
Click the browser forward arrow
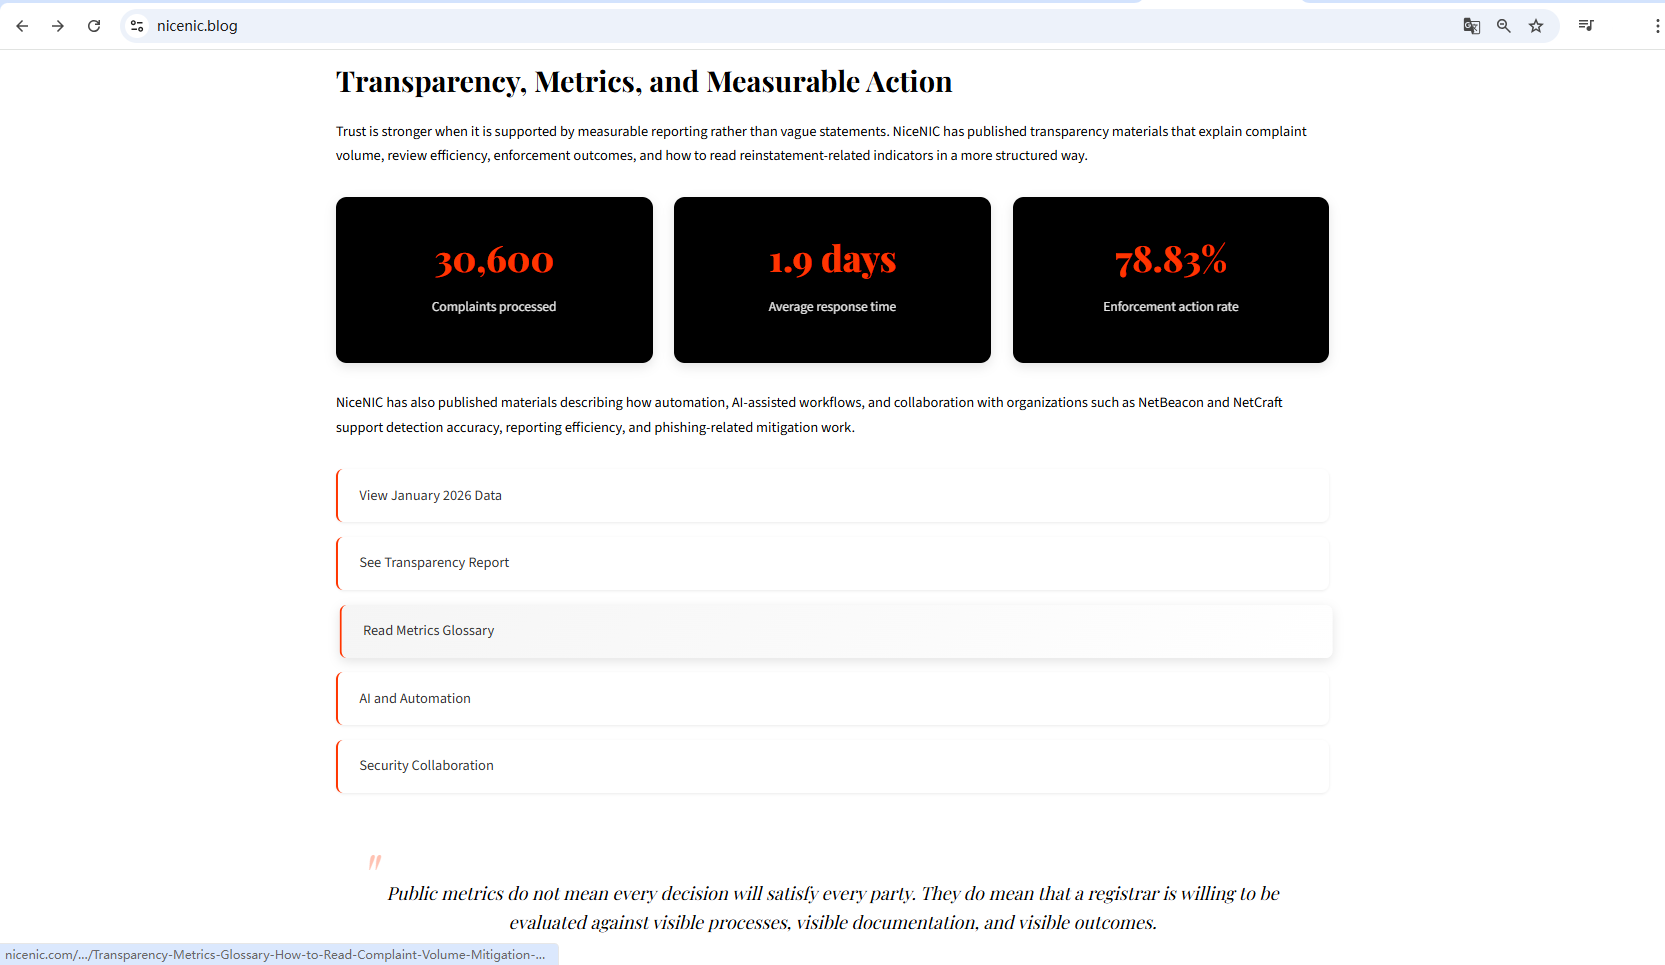(58, 26)
